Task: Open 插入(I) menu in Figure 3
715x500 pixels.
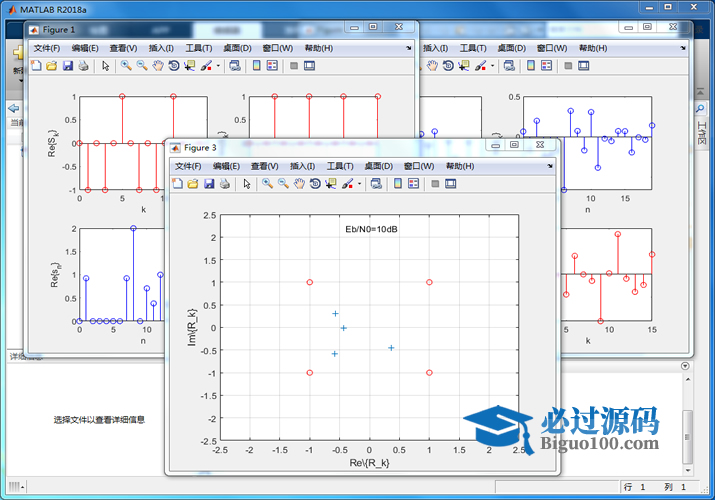Action: (302, 166)
